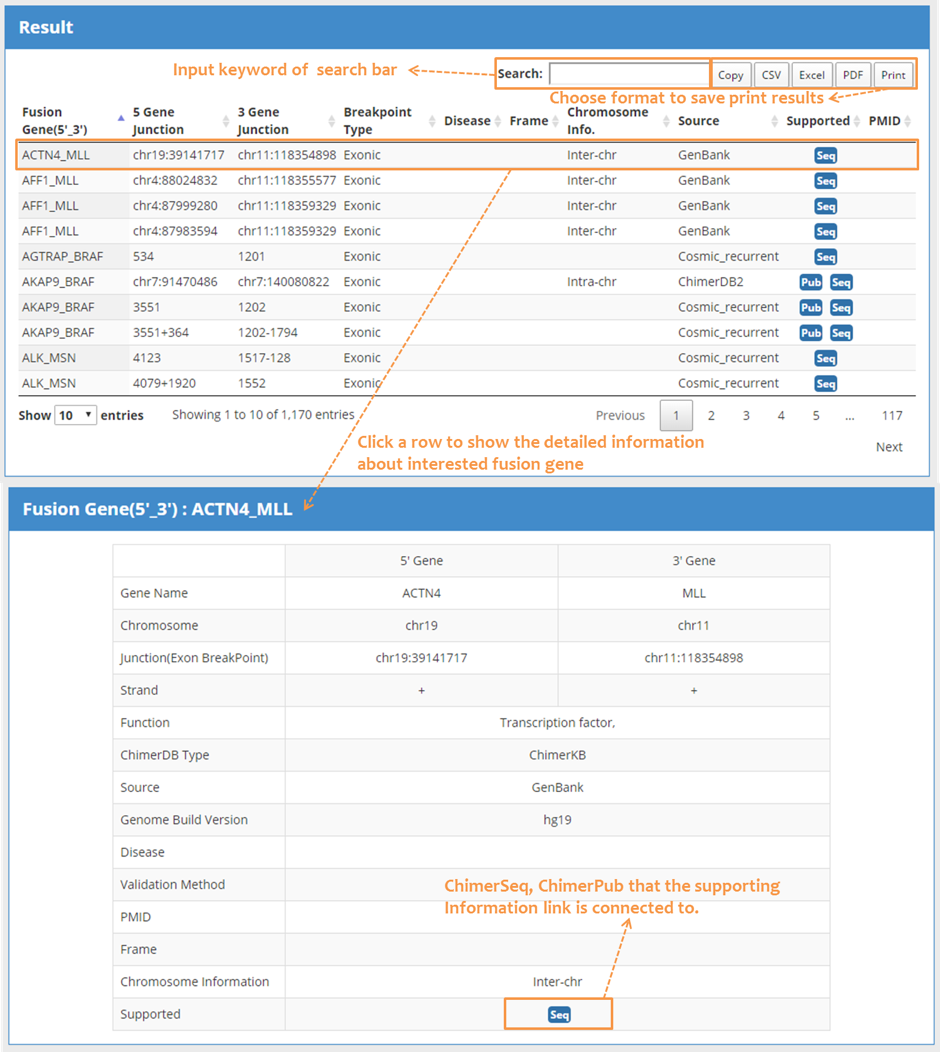Open Pub badge for AKAP9_BRAF 3551 row
This screenshot has height=1052, width=940.
(811, 308)
